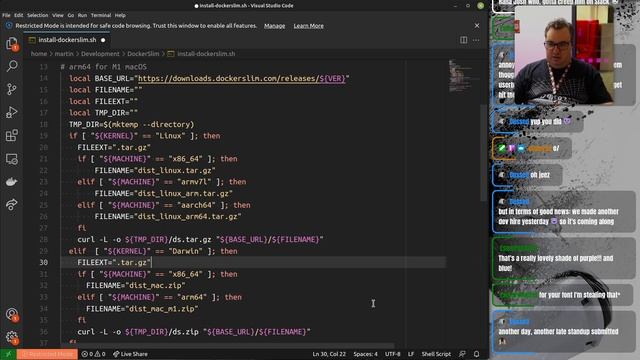The height and width of the screenshot is (360, 640).
Task: Click 'home' in the breadcrumb path
Action: (39, 54)
